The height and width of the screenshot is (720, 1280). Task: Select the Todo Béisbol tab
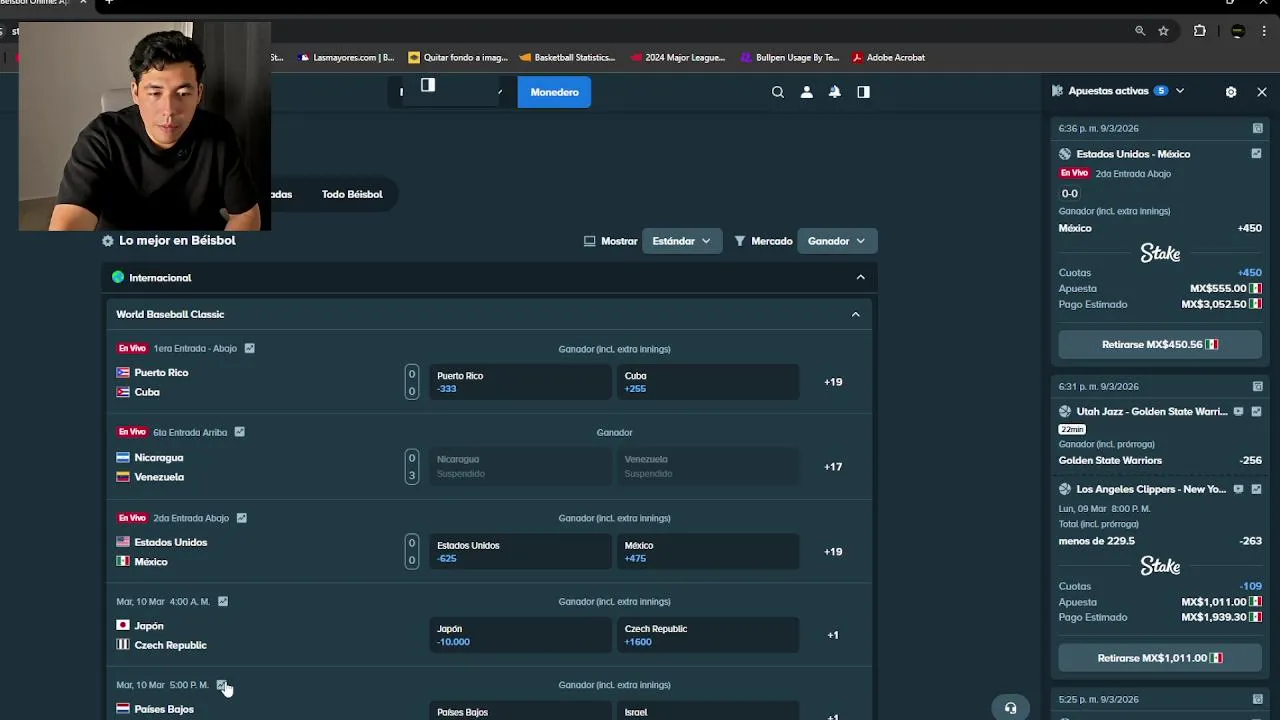coord(352,194)
